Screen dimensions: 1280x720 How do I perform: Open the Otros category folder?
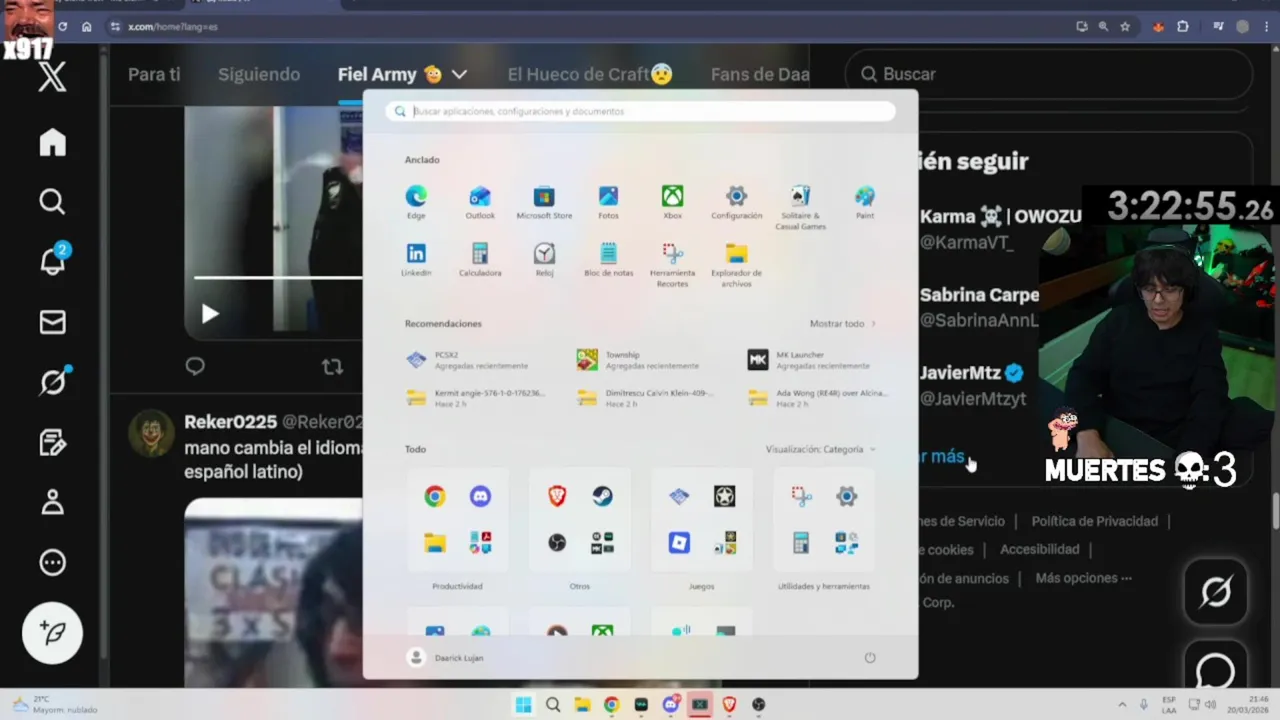click(579, 520)
